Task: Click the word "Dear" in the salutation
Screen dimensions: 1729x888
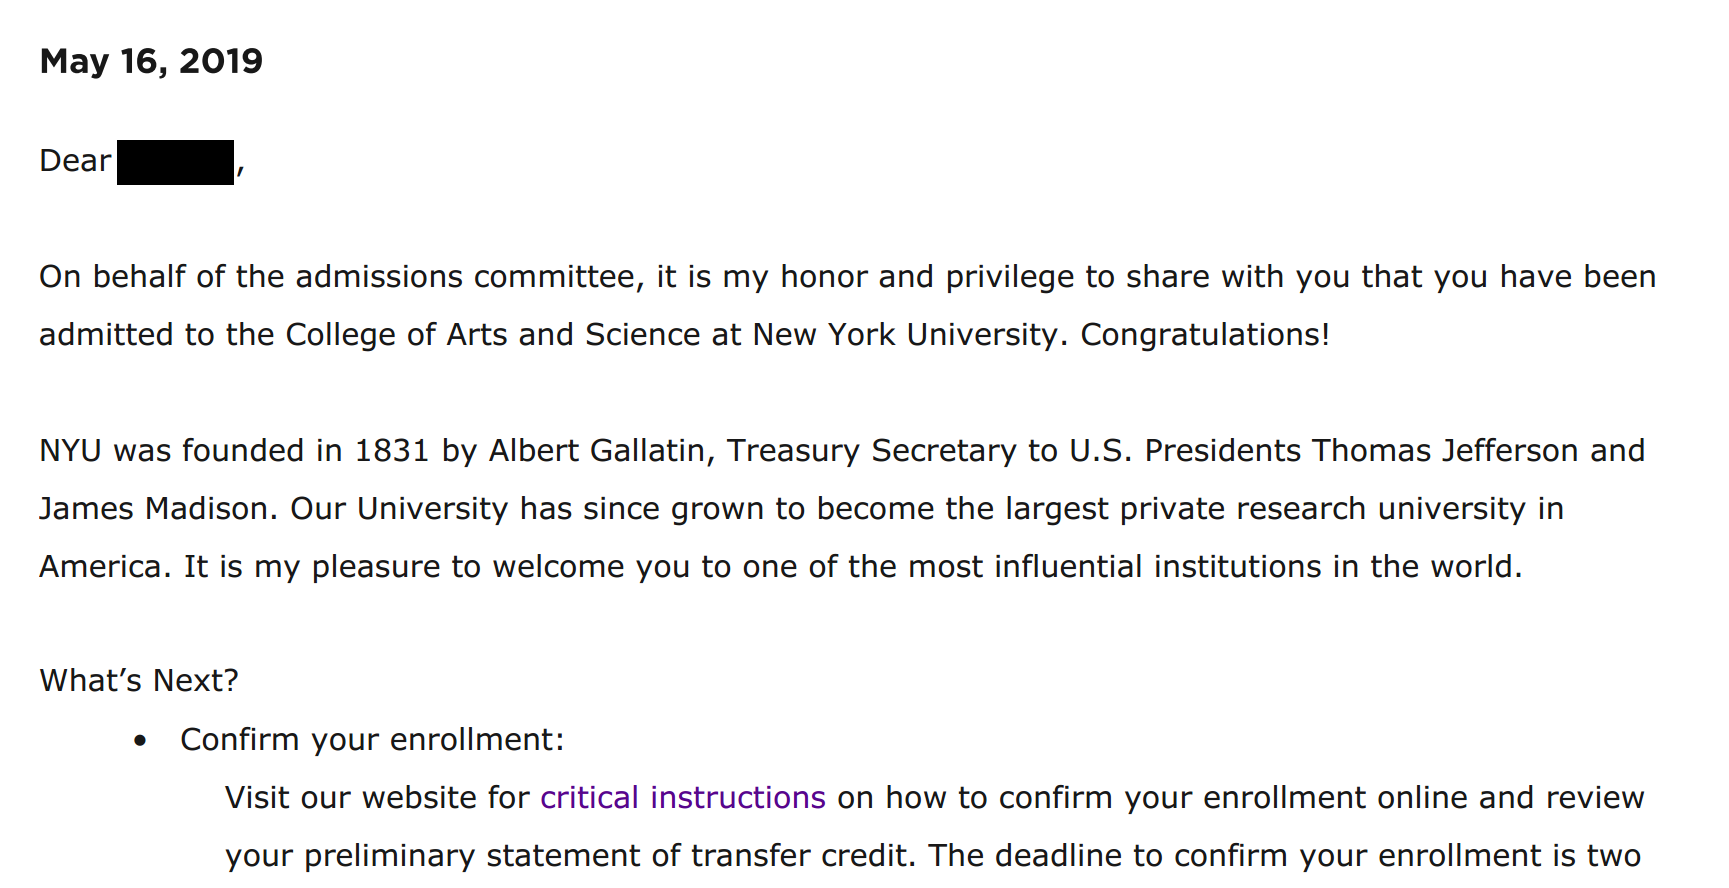Action: coord(75,161)
